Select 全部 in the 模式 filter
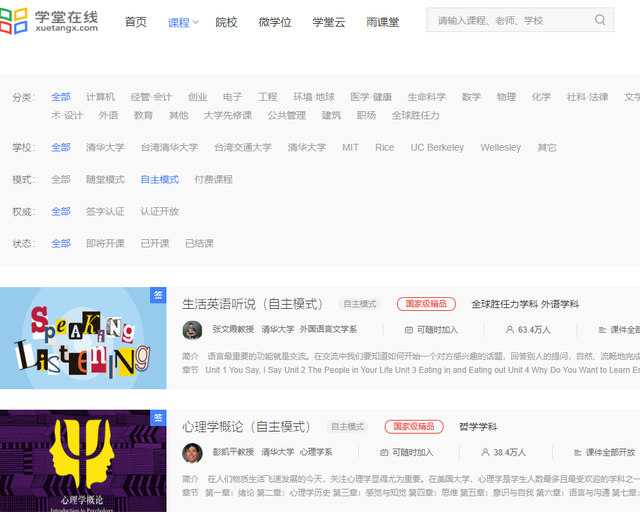This screenshot has width=640, height=514. click(x=61, y=180)
